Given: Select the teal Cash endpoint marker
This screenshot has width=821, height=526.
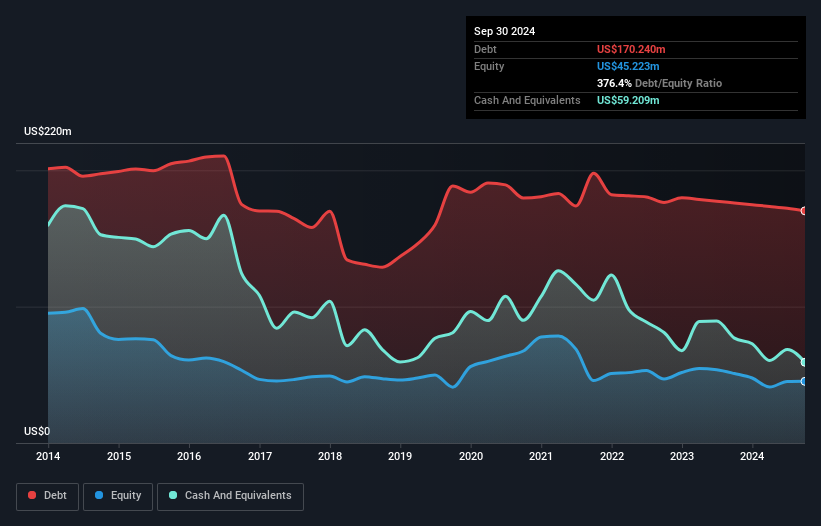Looking at the screenshot, I should [804, 362].
